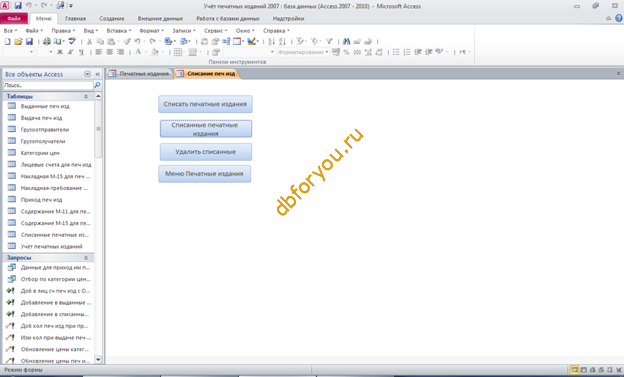Toggle Bold (Ж) formatting
The width and height of the screenshot is (624, 377).
tap(60, 52)
